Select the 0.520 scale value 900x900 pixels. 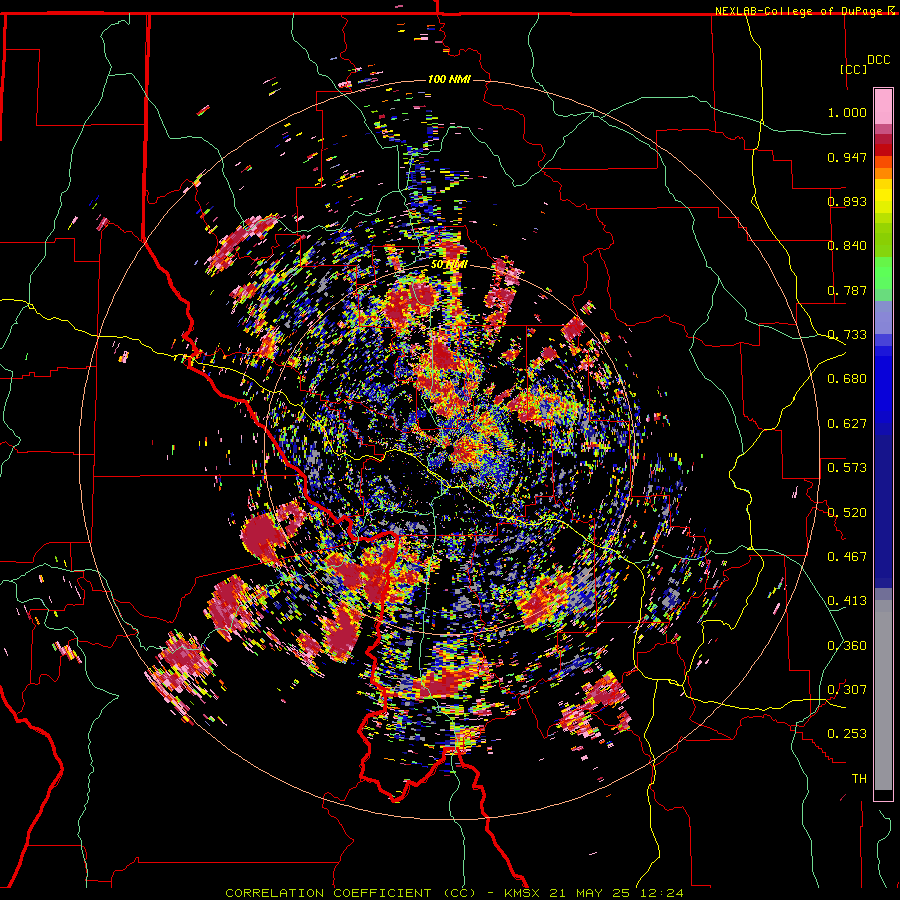847,512
